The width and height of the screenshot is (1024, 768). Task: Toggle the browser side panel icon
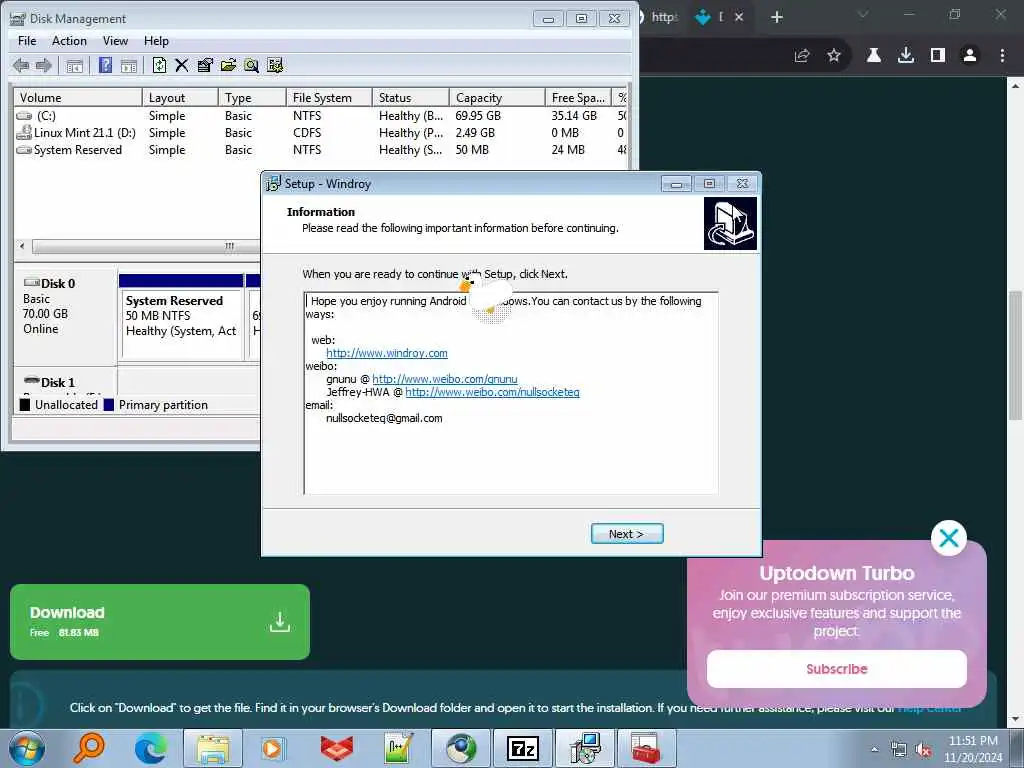938,56
